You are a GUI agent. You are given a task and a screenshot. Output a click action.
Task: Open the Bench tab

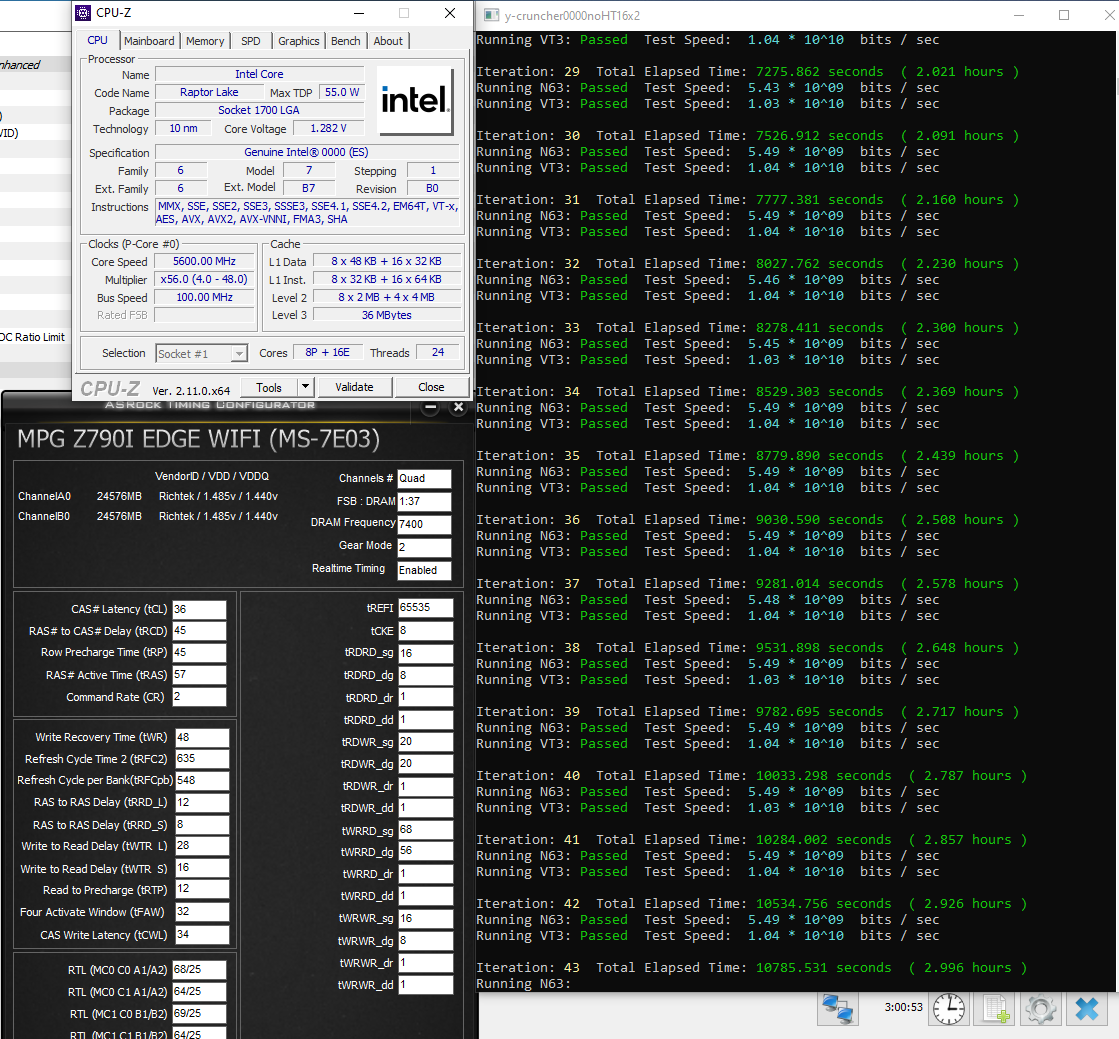tap(345, 41)
